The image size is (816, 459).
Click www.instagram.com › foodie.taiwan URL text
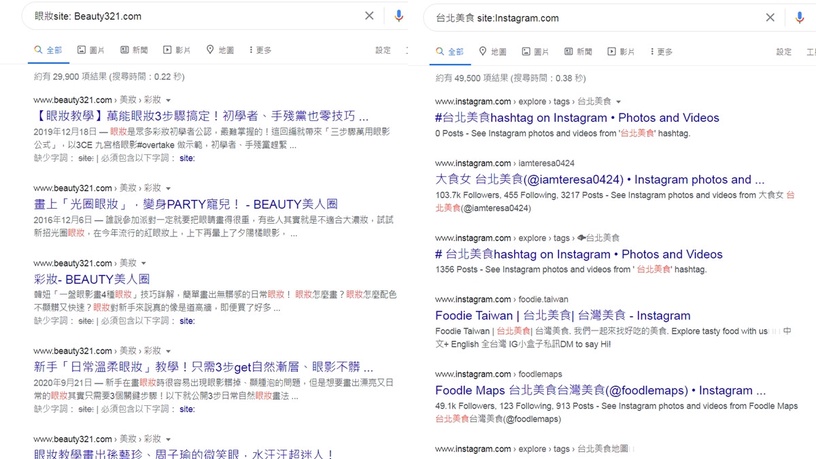pyautogui.click(x=502, y=299)
